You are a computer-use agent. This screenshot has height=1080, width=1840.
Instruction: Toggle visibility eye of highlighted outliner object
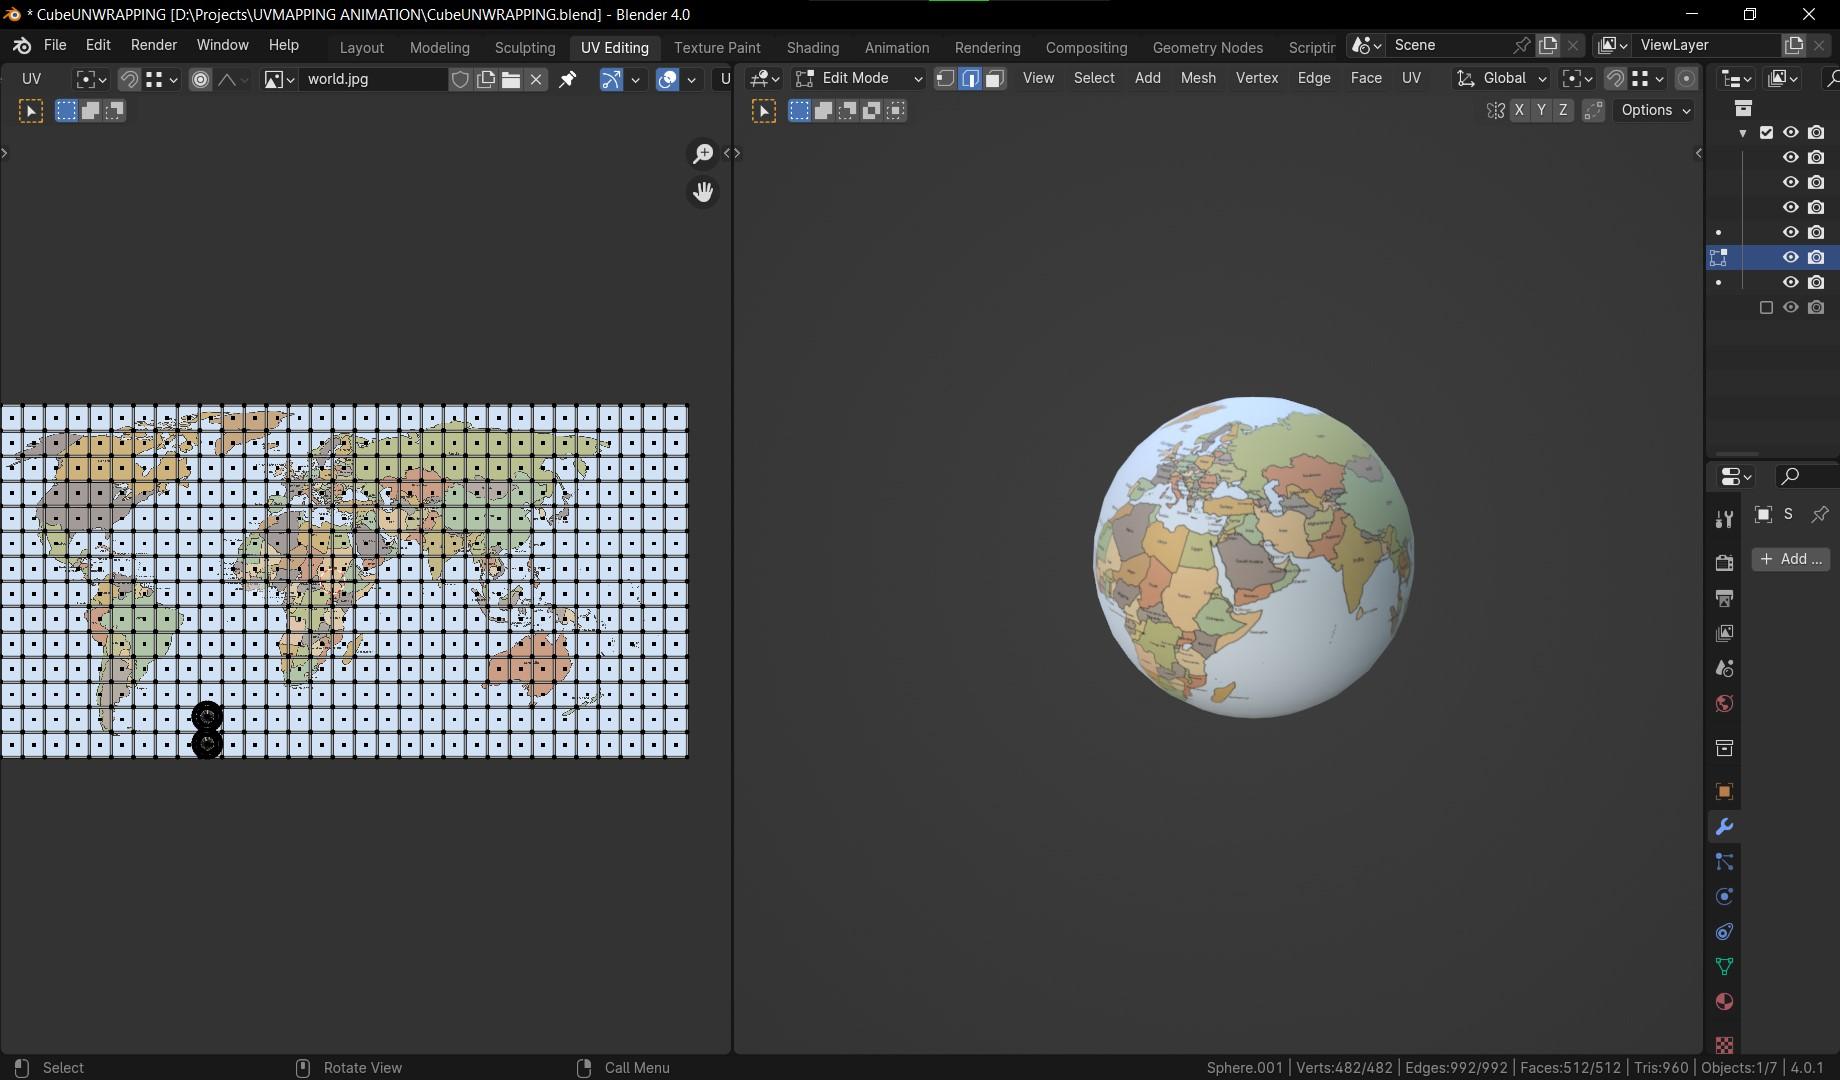pos(1790,257)
